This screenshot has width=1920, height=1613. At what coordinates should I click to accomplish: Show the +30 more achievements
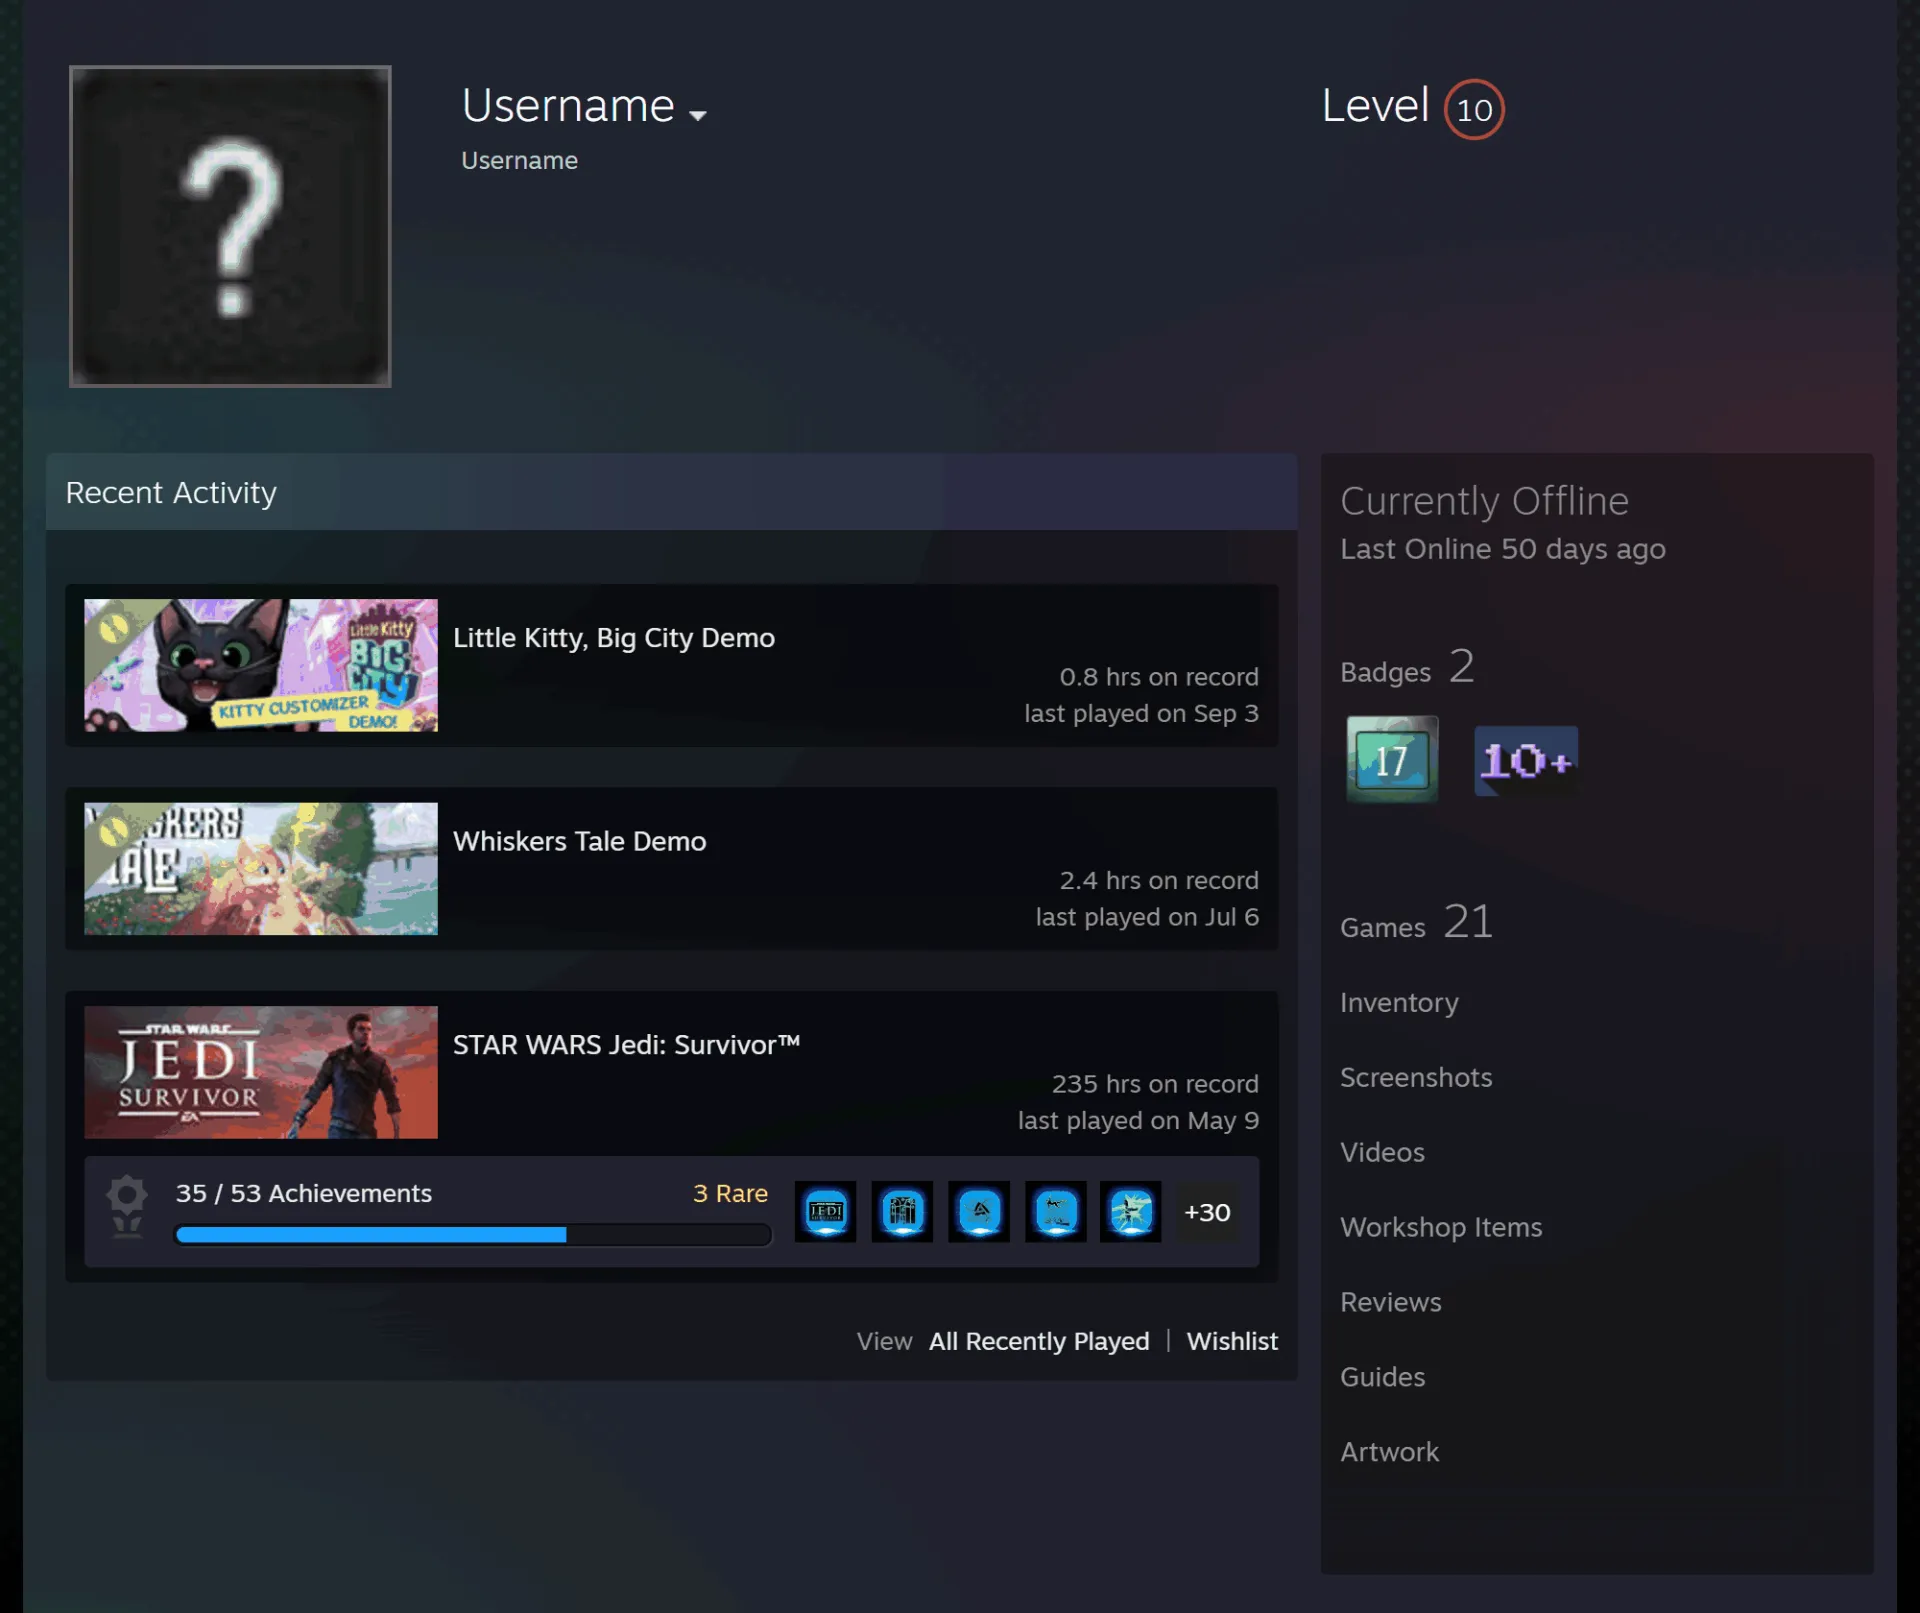pos(1207,1212)
